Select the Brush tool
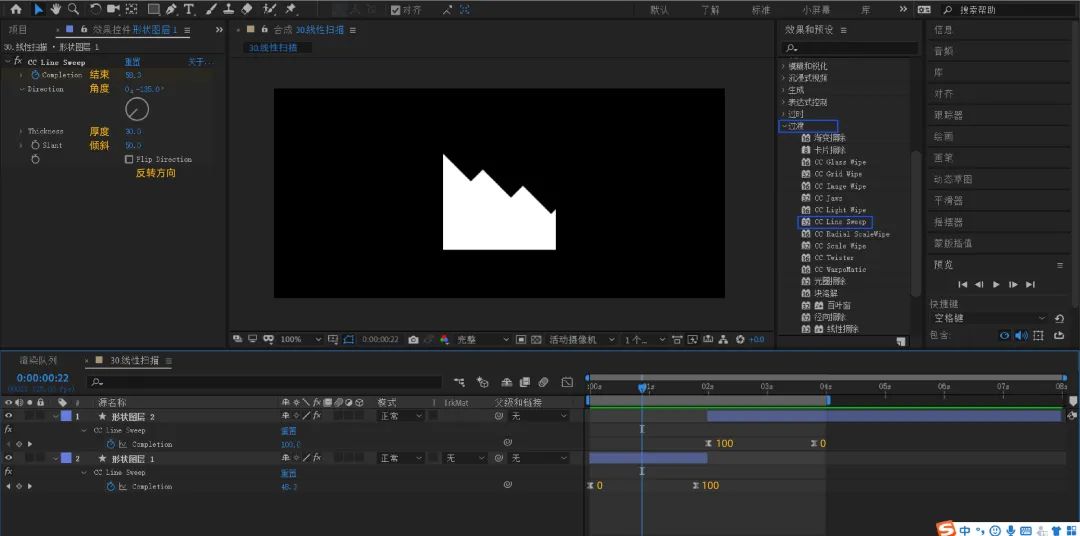The width and height of the screenshot is (1080, 536). 212,10
